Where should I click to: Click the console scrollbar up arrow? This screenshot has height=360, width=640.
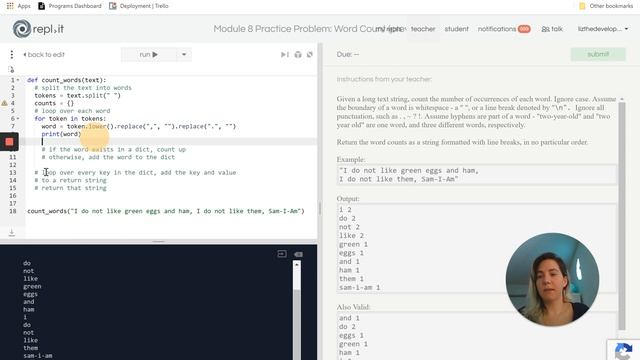click(x=297, y=264)
